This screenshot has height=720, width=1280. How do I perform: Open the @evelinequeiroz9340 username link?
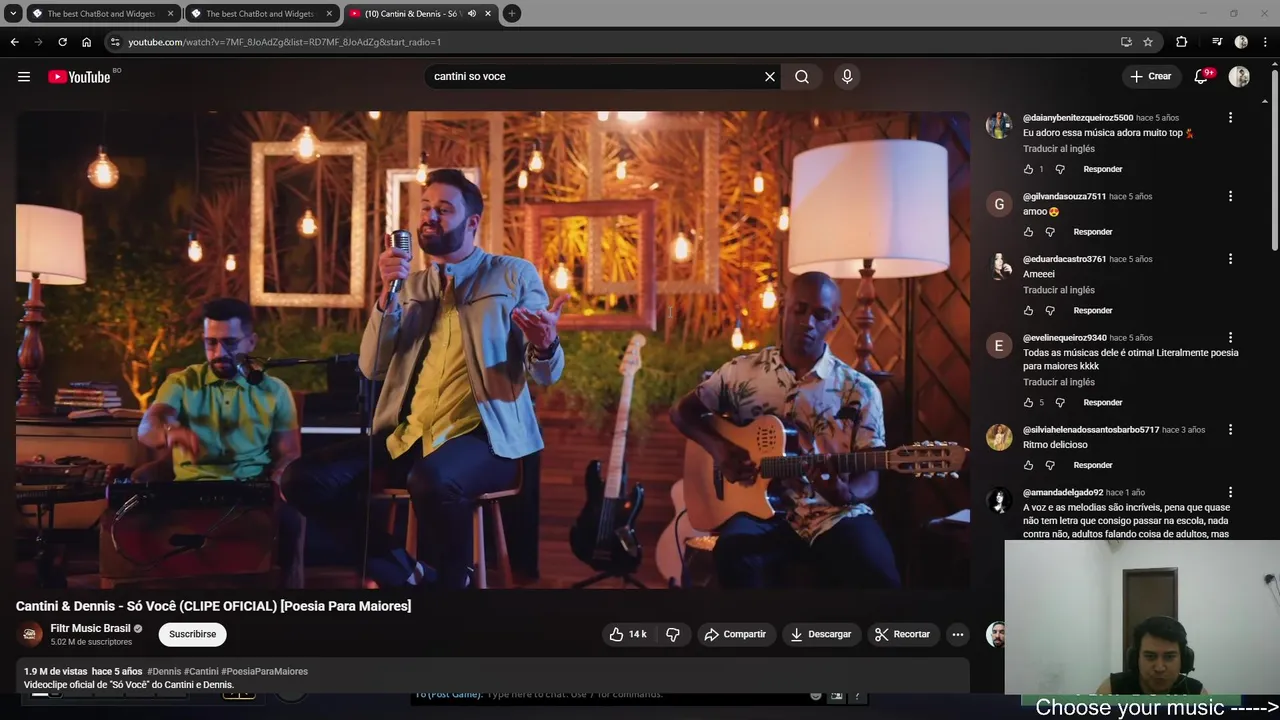click(x=1064, y=338)
